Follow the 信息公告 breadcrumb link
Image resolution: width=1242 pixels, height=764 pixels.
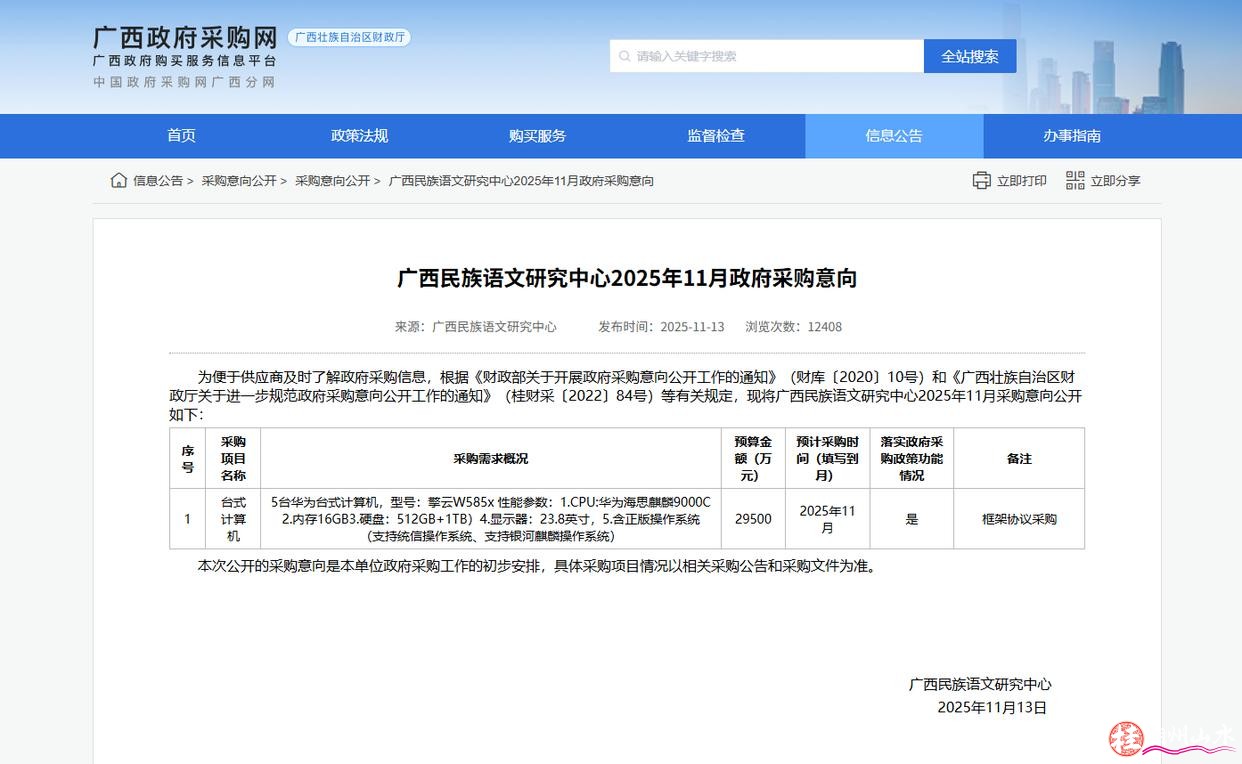[x=158, y=181]
